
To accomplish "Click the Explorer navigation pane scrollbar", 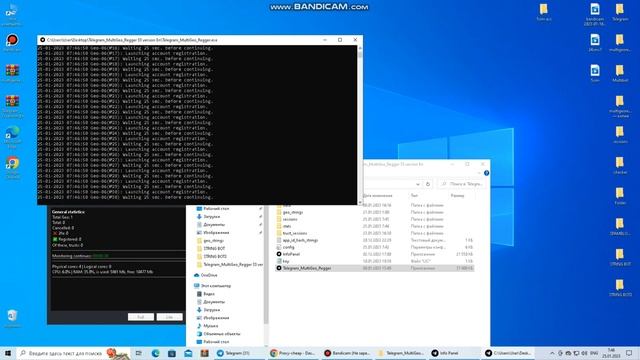I will (x=266, y=265).
